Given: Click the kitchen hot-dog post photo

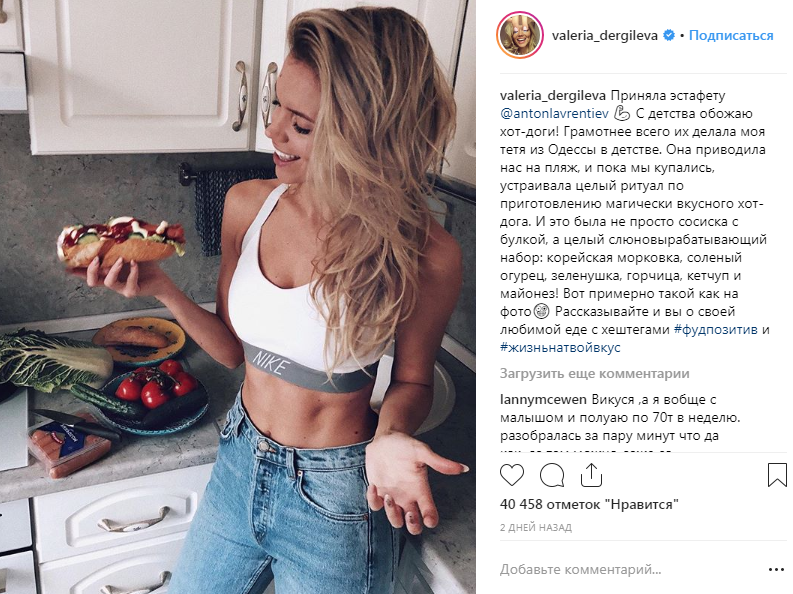Looking at the screenshot, I should pos(238,297).
